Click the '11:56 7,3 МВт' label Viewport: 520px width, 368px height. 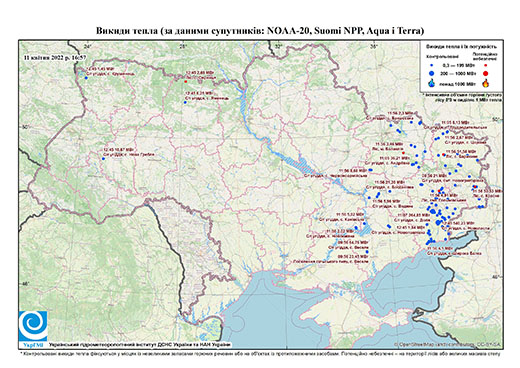tap(400, 114)
